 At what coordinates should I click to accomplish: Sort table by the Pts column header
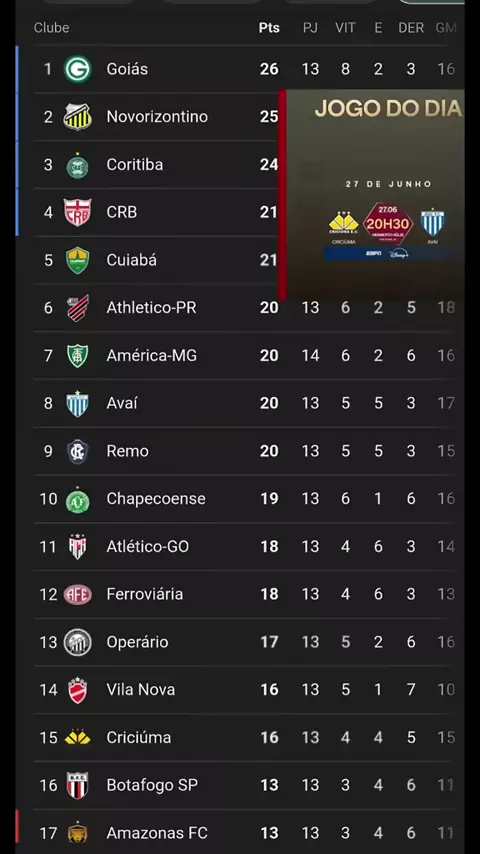(269, 28)
